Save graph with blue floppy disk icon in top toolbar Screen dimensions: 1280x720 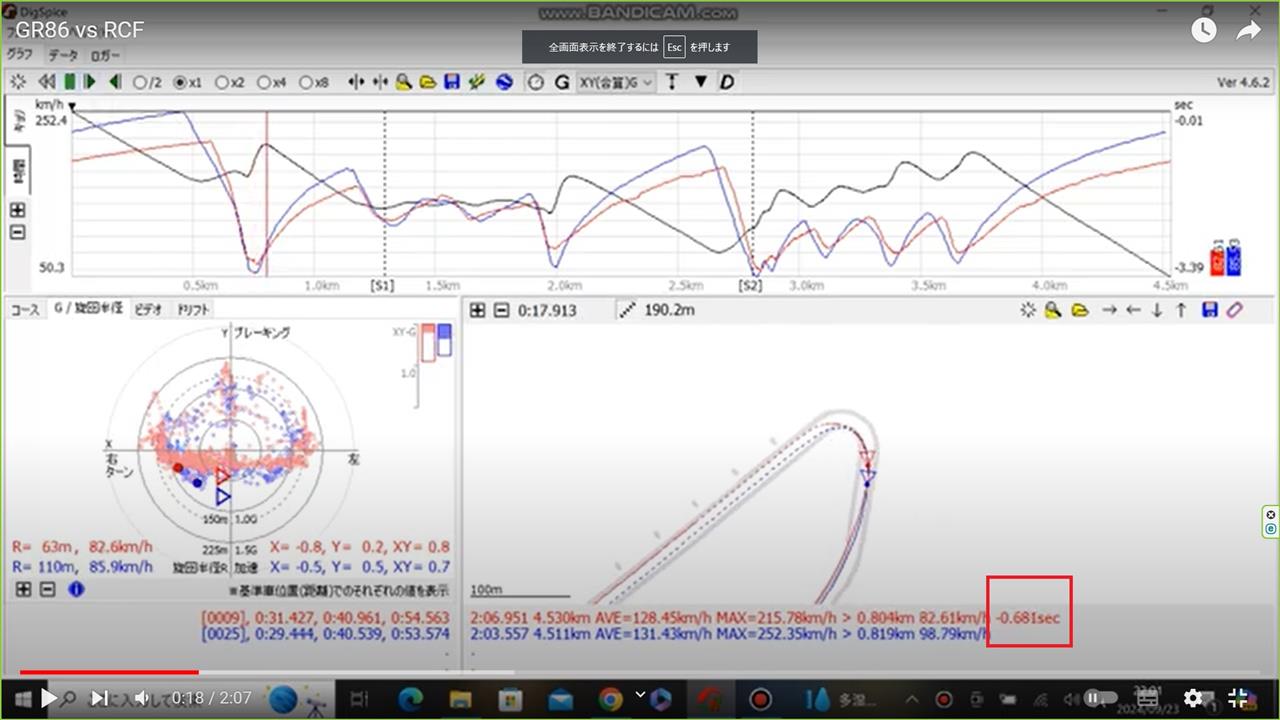pyautogui.click(x=452, y=82)
